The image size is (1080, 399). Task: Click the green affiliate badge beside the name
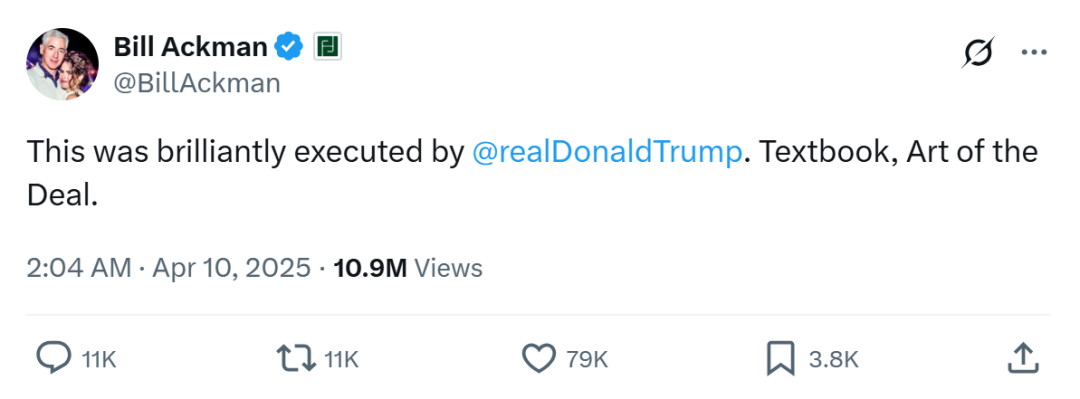click(328, 47)
